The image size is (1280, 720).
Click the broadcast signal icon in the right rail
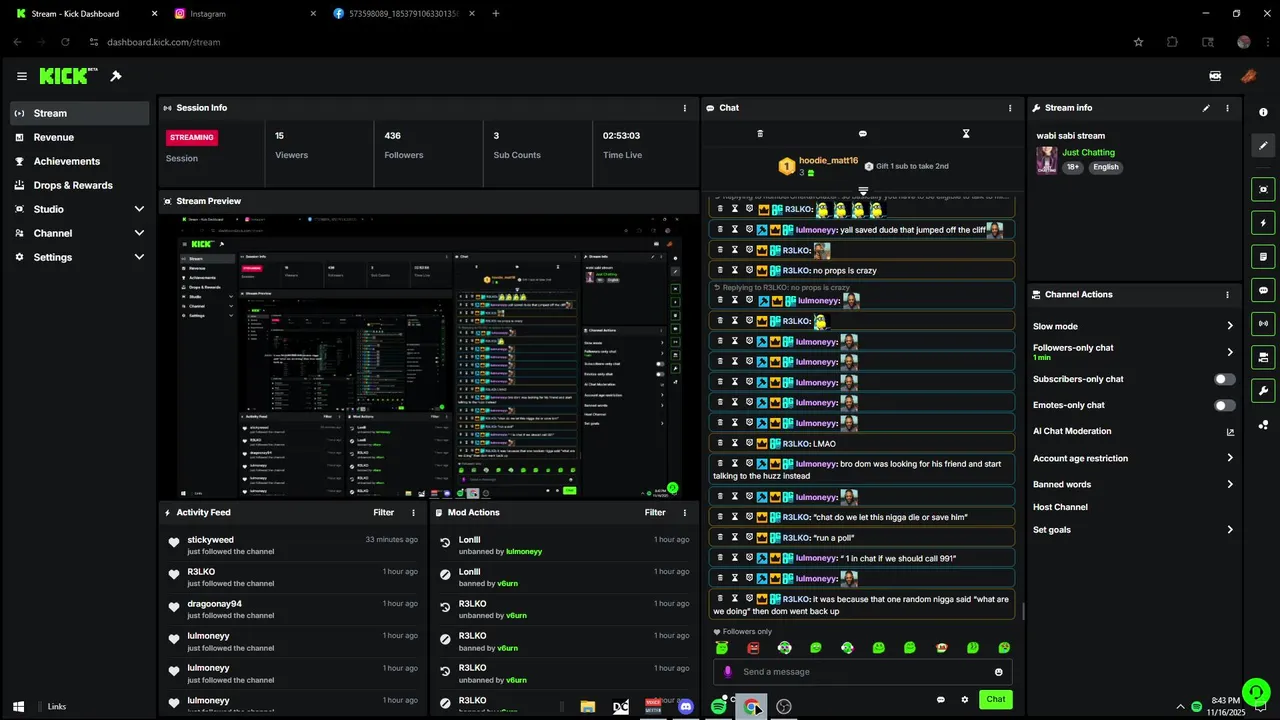(1263, 323)
